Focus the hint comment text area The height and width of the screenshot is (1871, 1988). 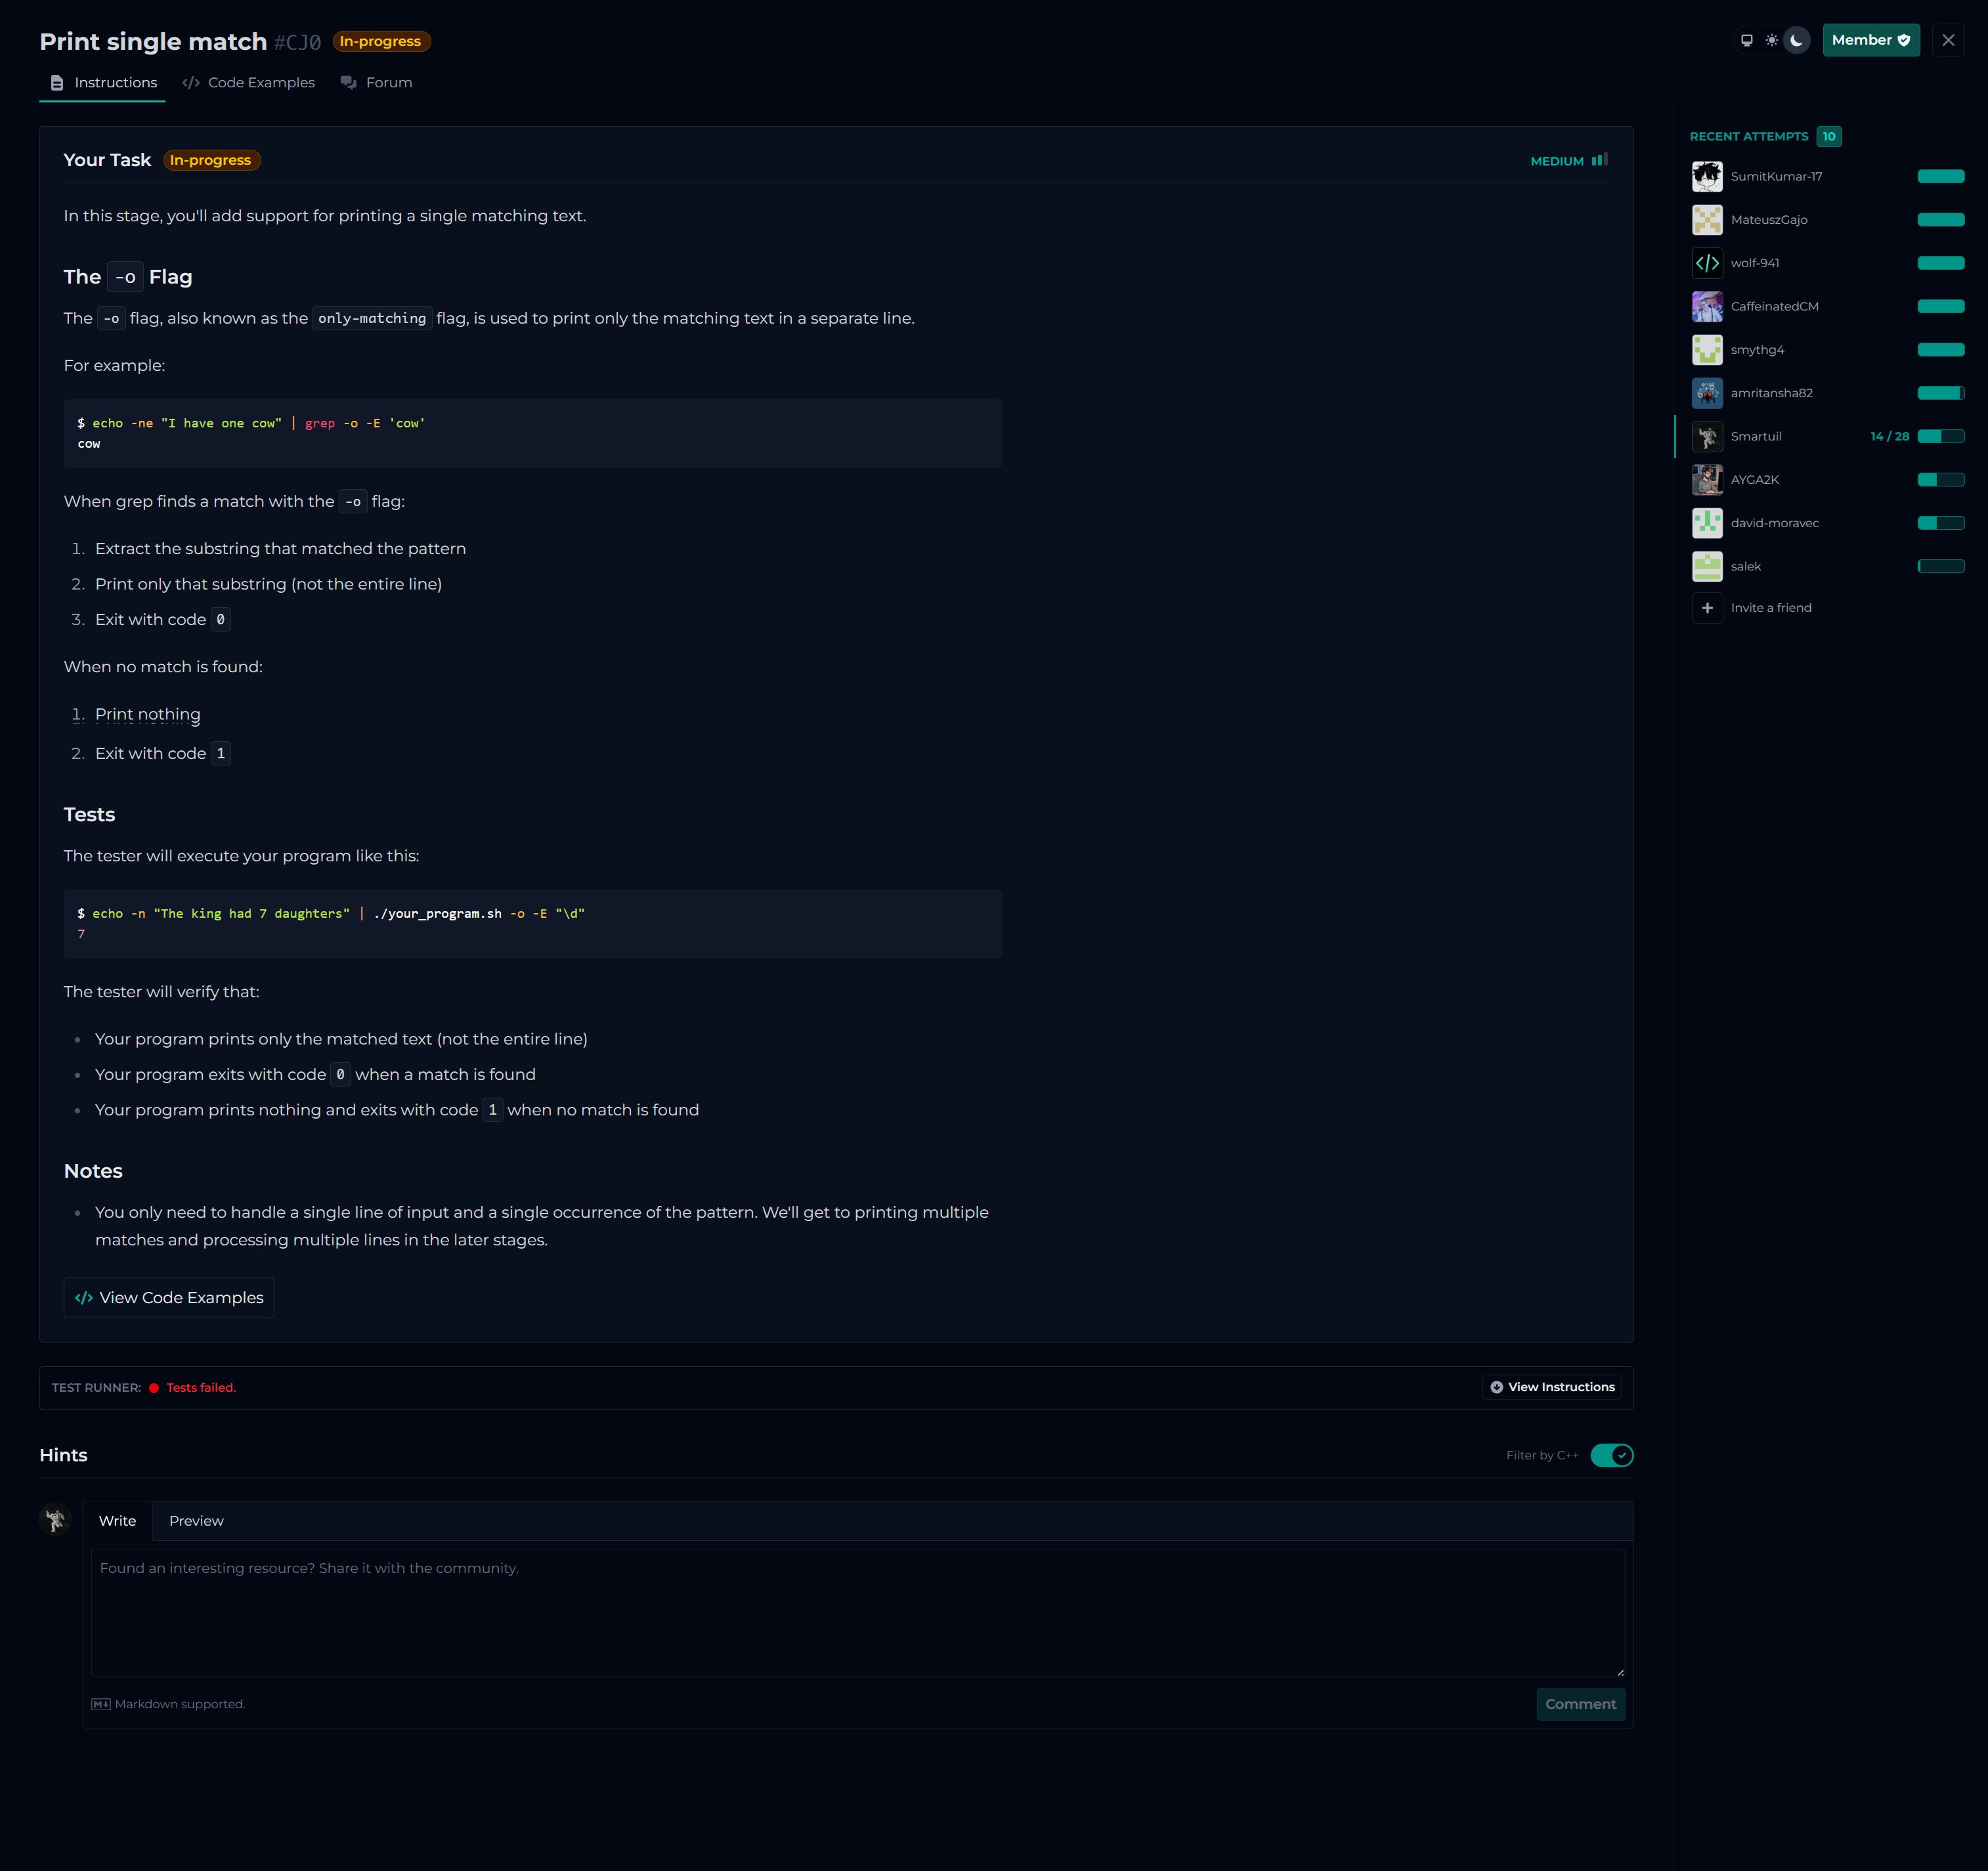(x=857, y=1612)
